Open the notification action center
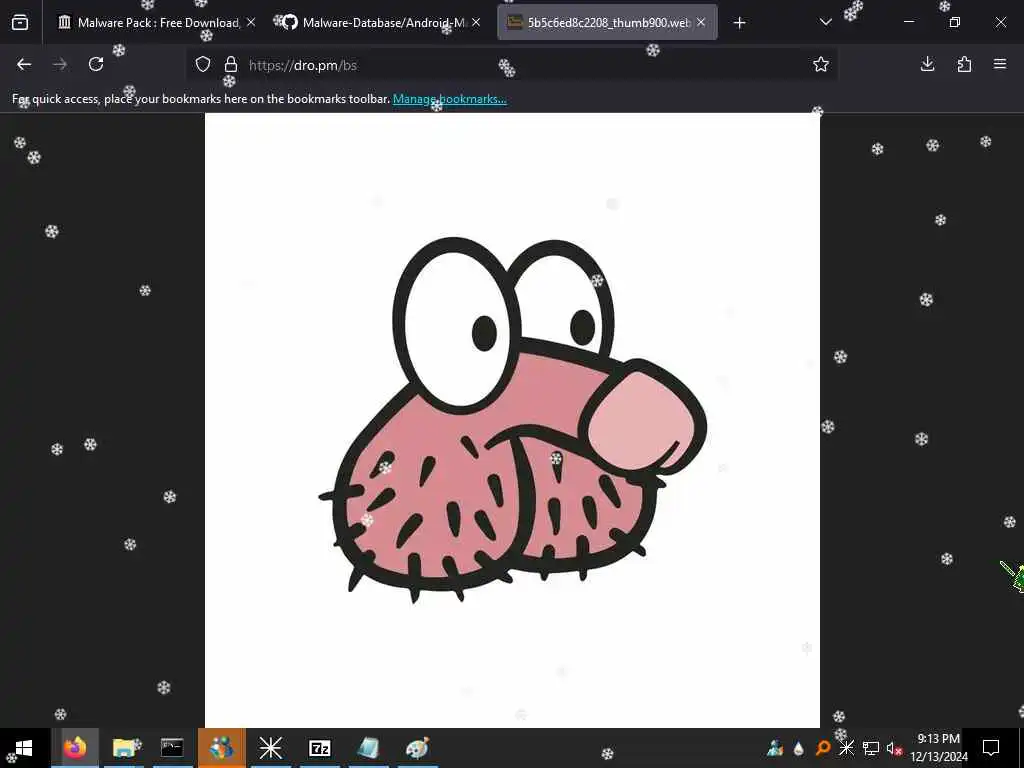 [991, 748]
